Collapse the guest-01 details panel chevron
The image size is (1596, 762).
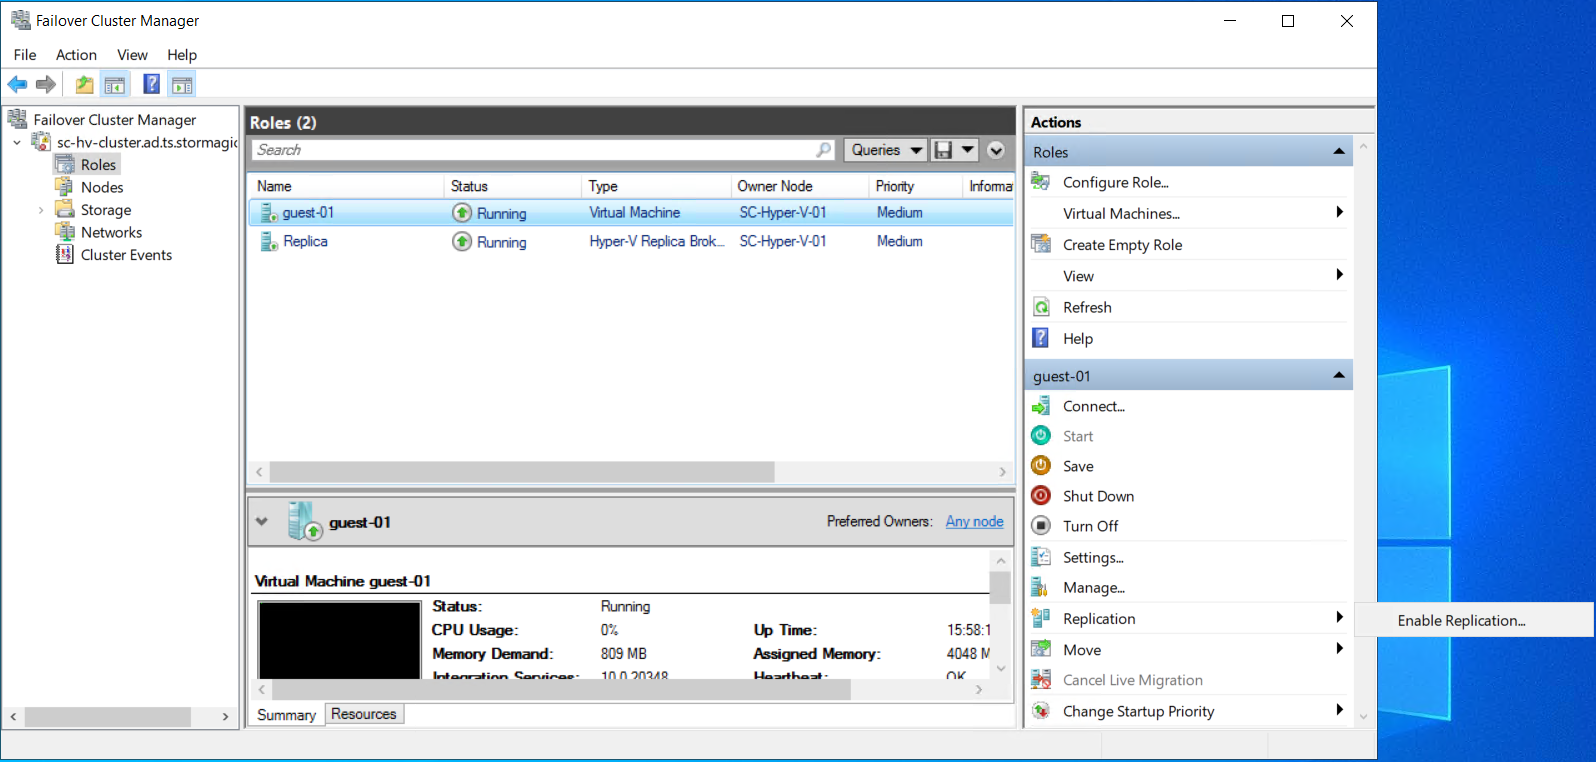tap(262, 521)
